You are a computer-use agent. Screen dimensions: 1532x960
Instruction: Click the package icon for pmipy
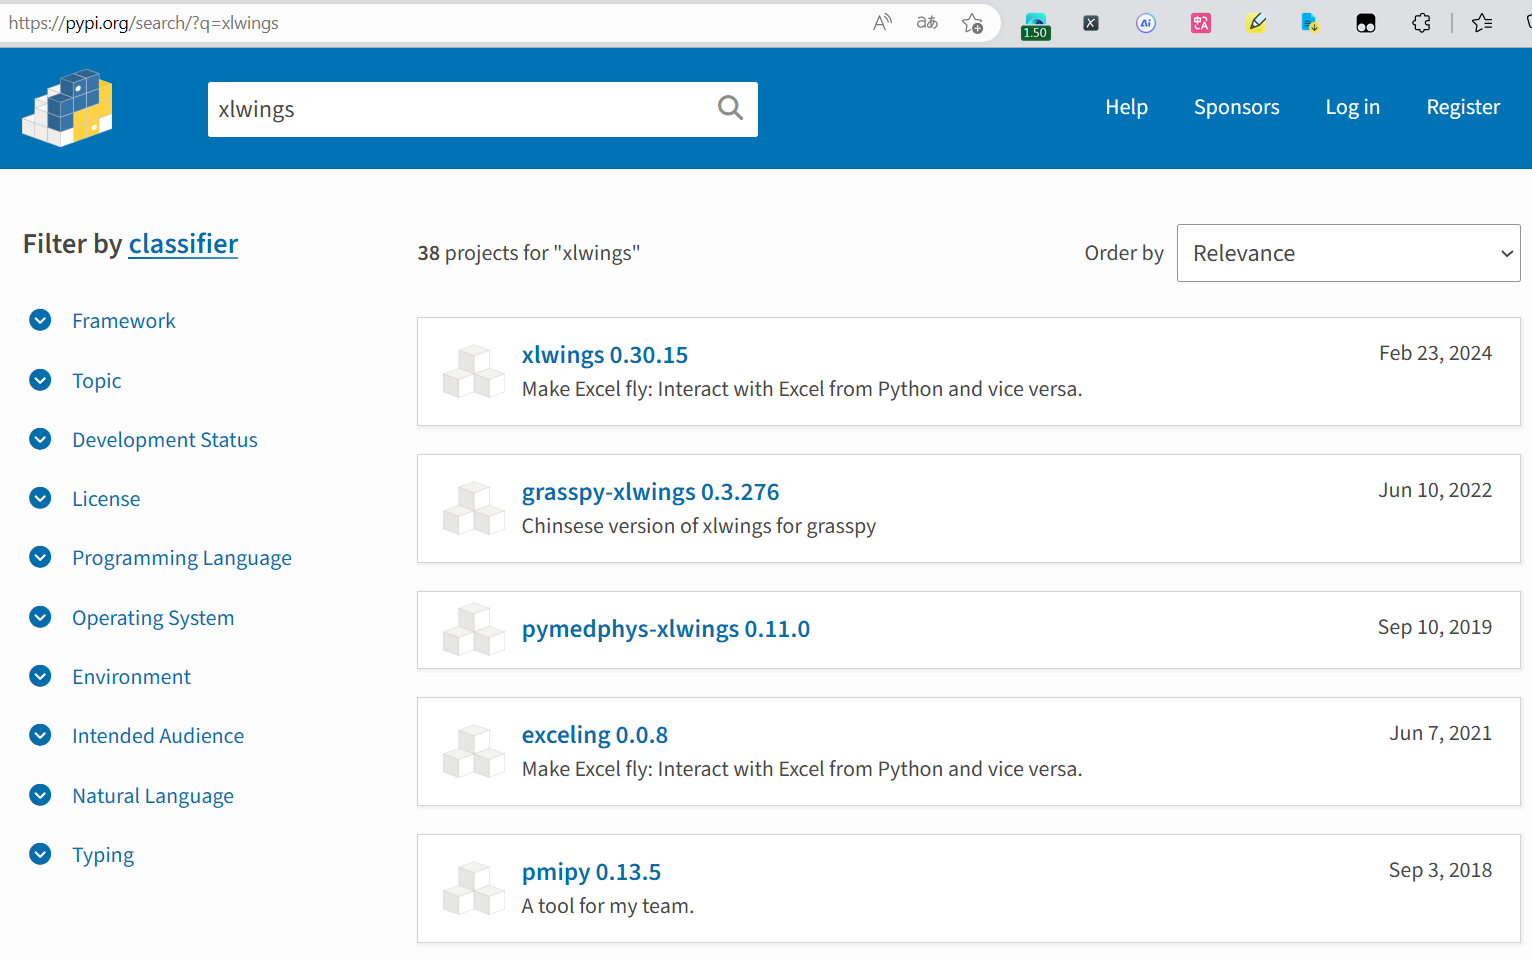(x=474, y=889)
